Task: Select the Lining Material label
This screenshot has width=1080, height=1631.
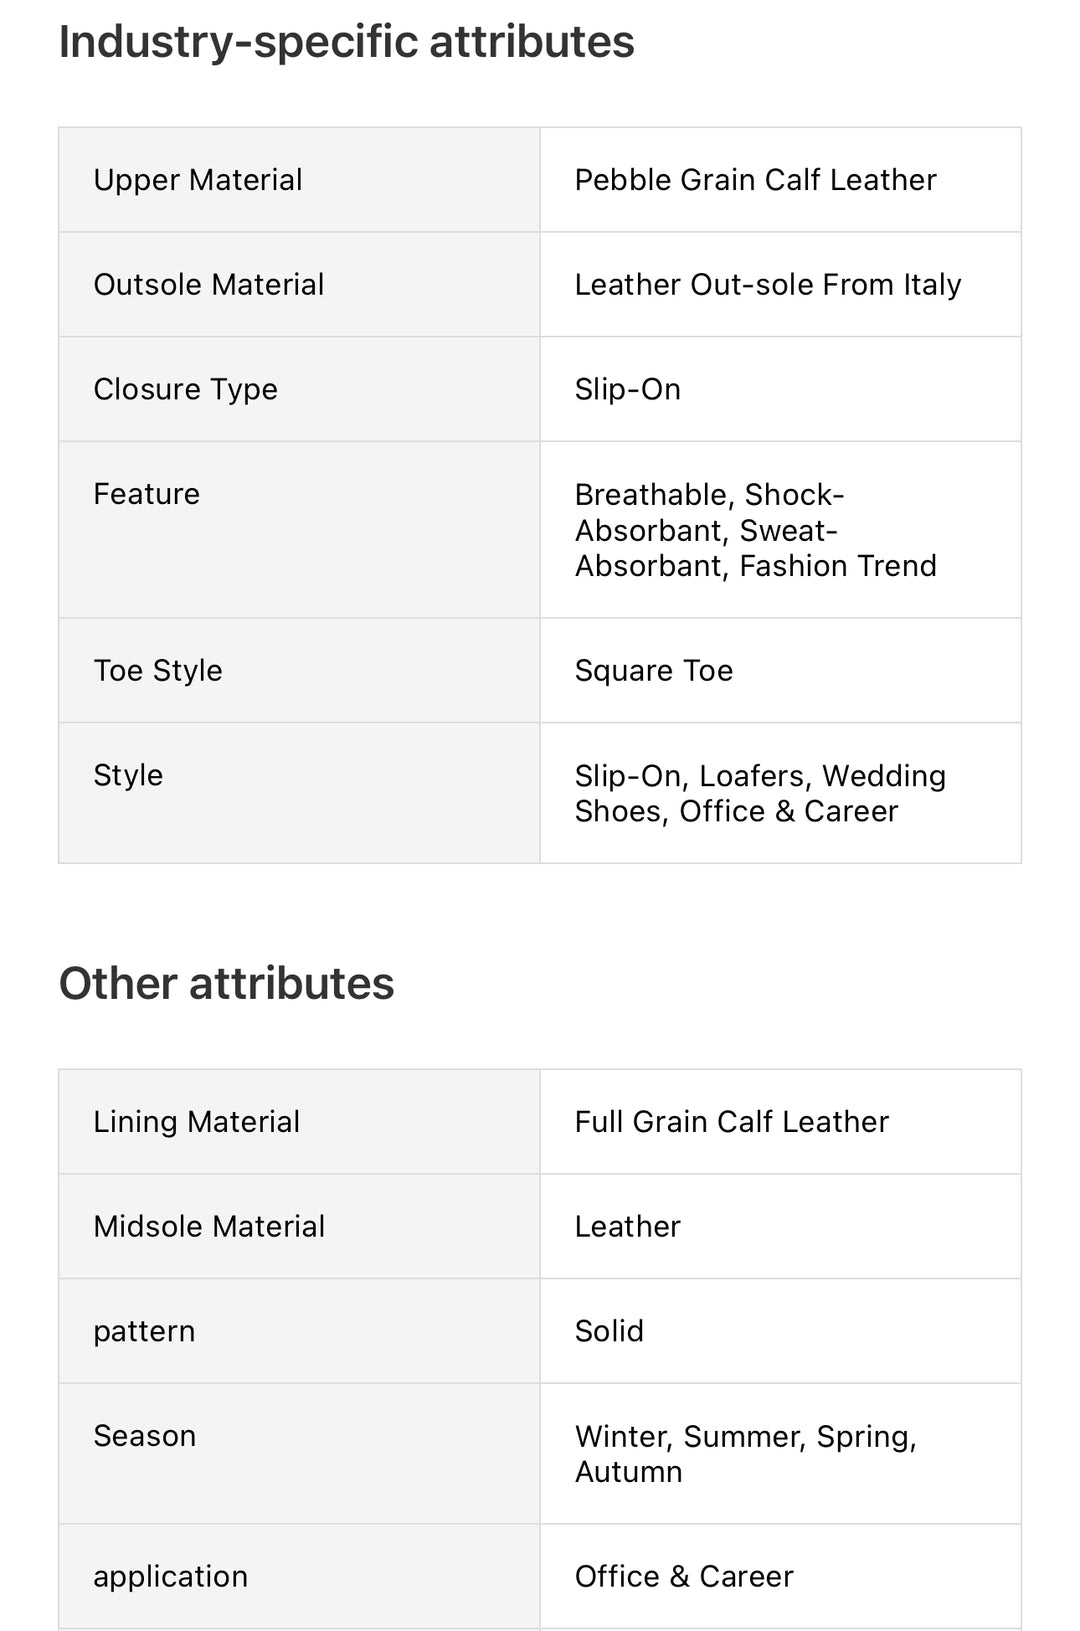Action: tap(197, 1122)
